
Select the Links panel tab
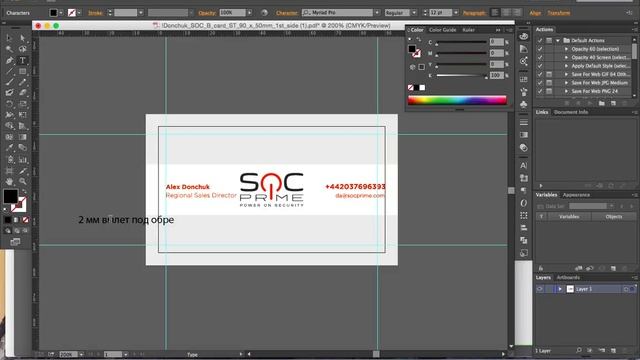(x=542, y=112)
